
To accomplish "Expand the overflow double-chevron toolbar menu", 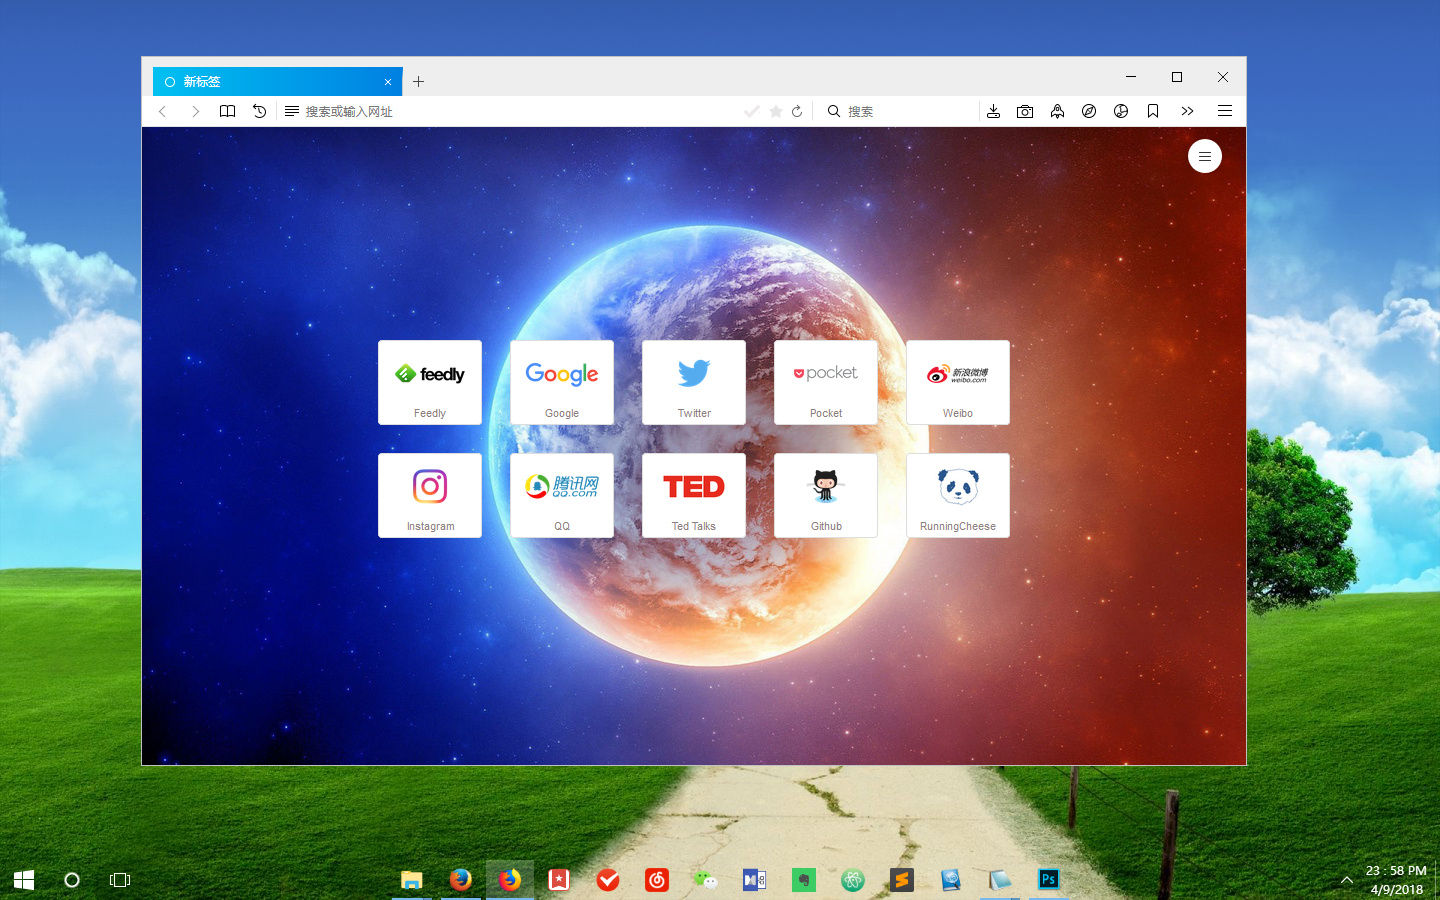I will [1187, 111].
